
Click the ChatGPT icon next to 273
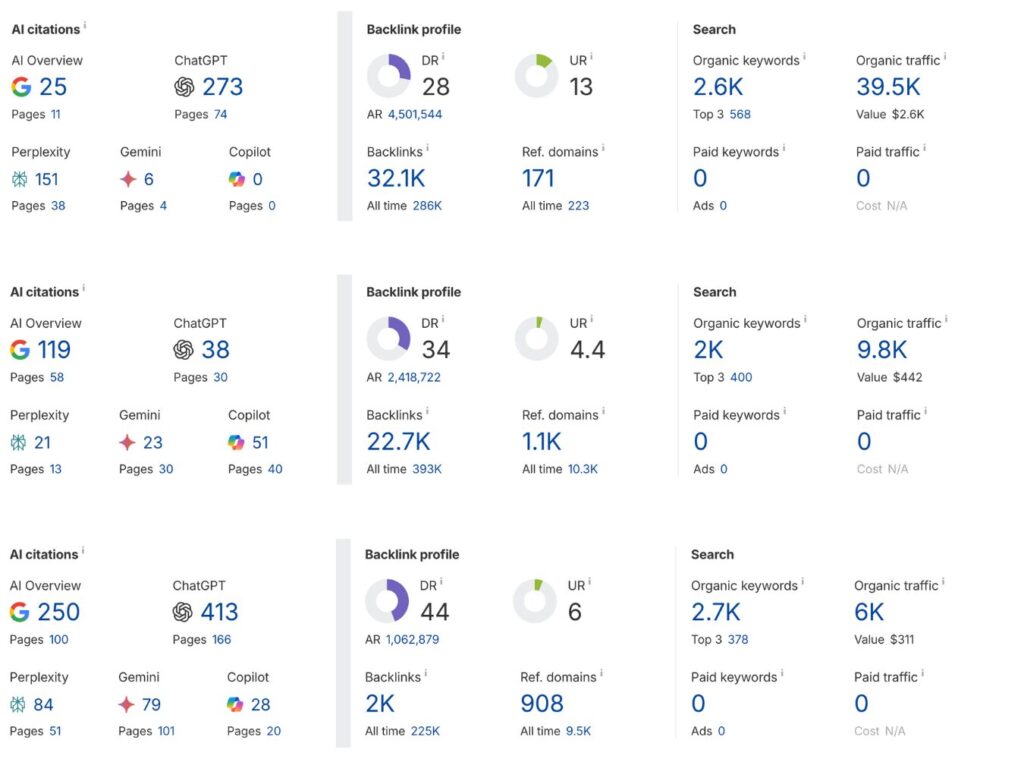point(184,87)
